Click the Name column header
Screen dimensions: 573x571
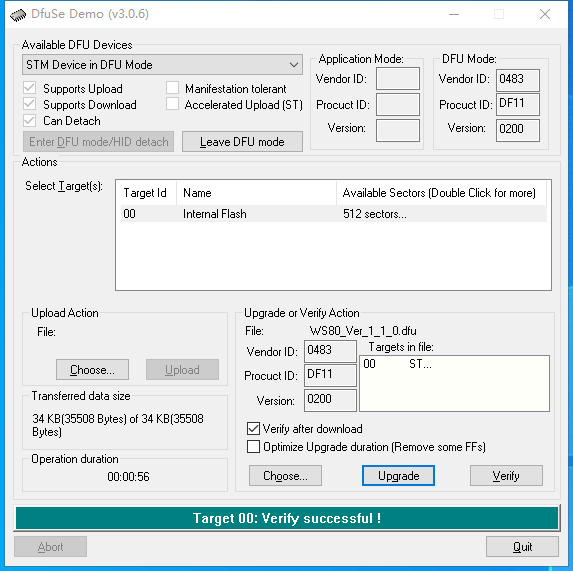[257, 193]
